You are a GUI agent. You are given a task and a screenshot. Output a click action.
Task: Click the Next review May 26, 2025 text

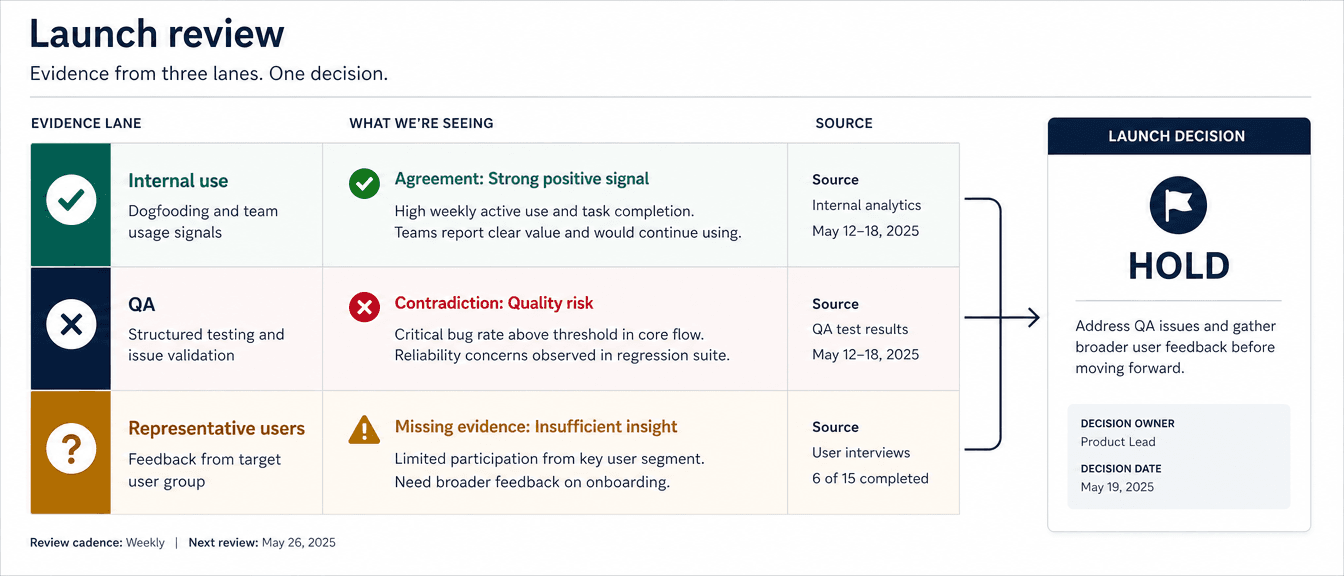pyautogui.click(x=262, y=543)
